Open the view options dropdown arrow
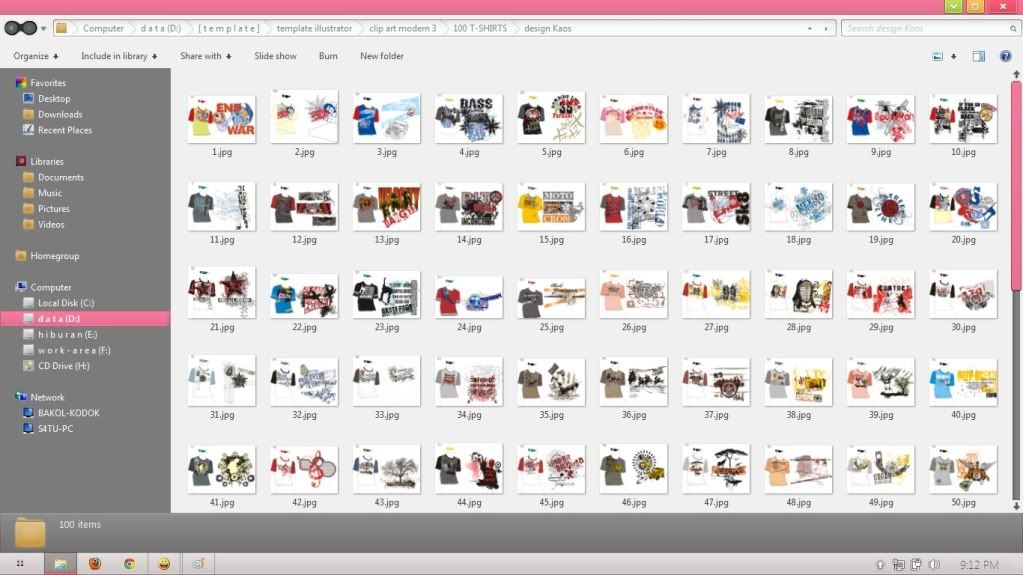Image resolution: width=1023 pixels, height=575 pixels. pyautogui.click(x=954, y=57)
